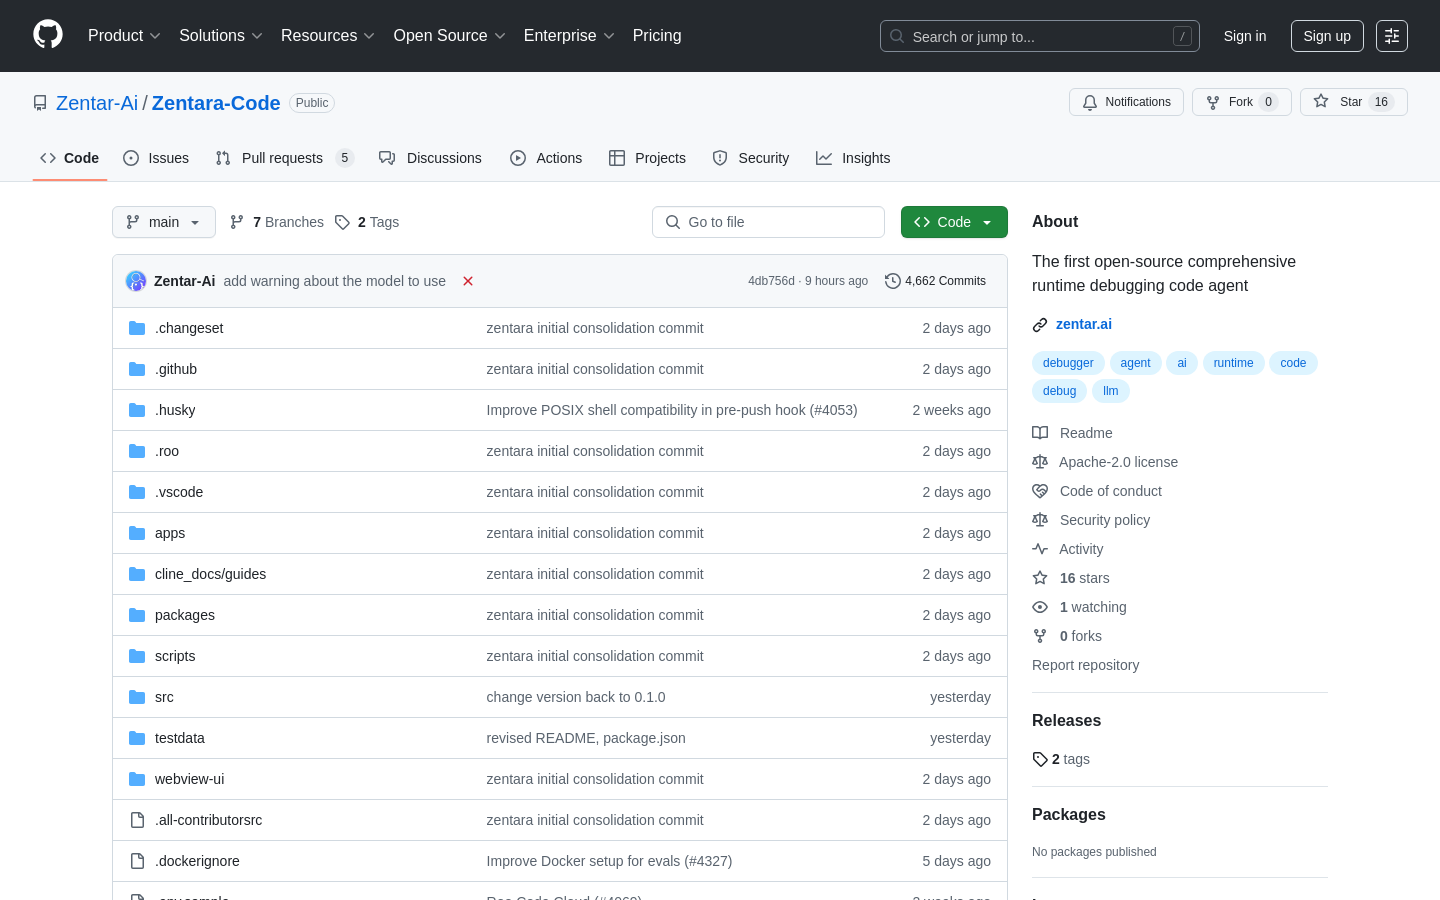Screen dimensions: 1440x900
Task: Switch to the Pull requests tab
Action: coord(284,158)
